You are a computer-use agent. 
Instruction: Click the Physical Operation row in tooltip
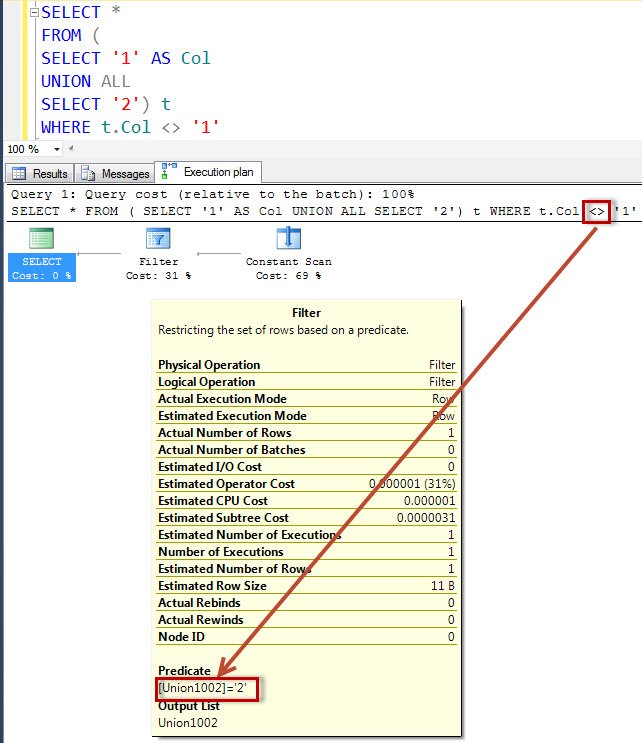(x=307, y=365)
